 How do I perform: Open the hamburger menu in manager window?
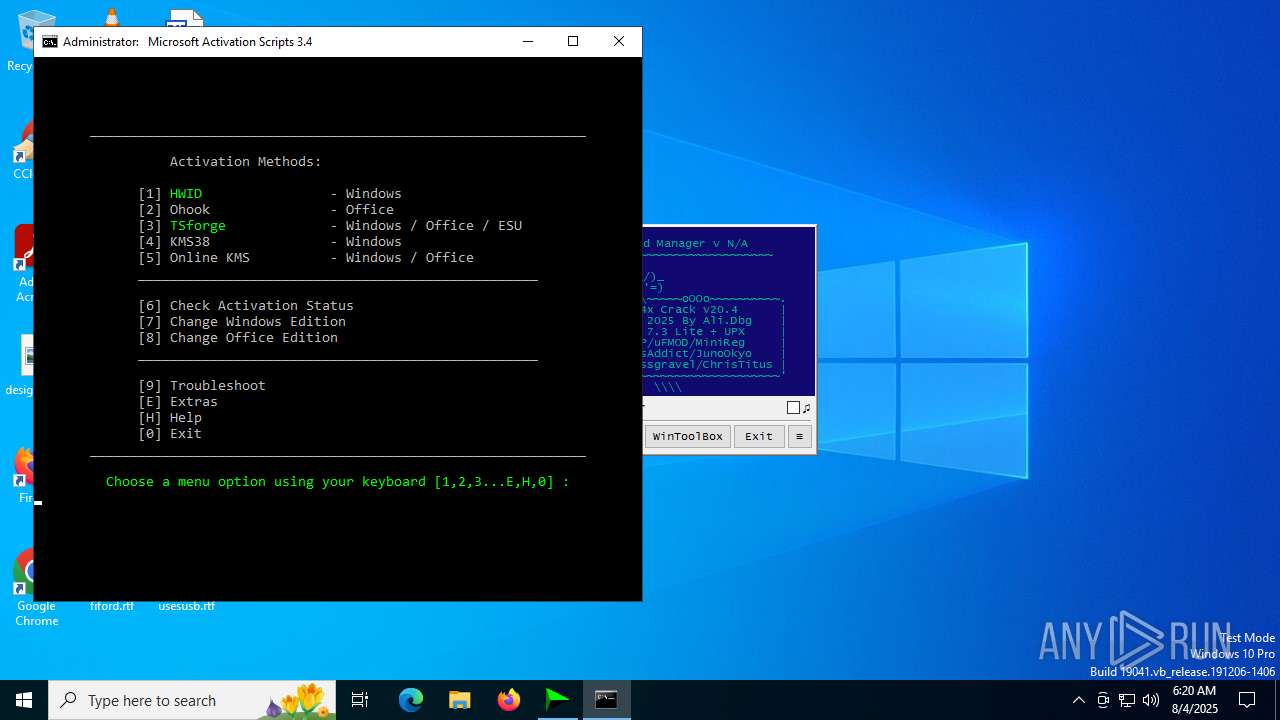coord(799,436)
